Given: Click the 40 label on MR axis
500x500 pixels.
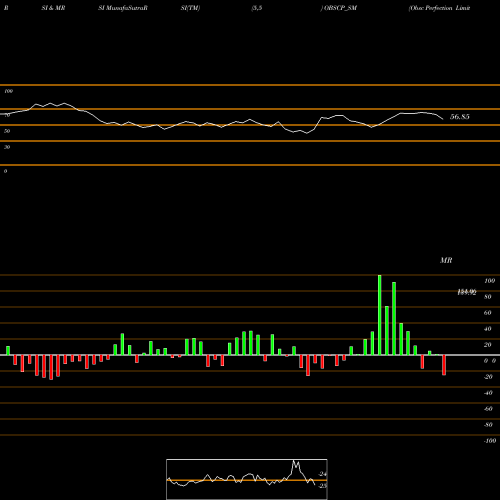Looking at the screenshot, I should tap(488, 329).
